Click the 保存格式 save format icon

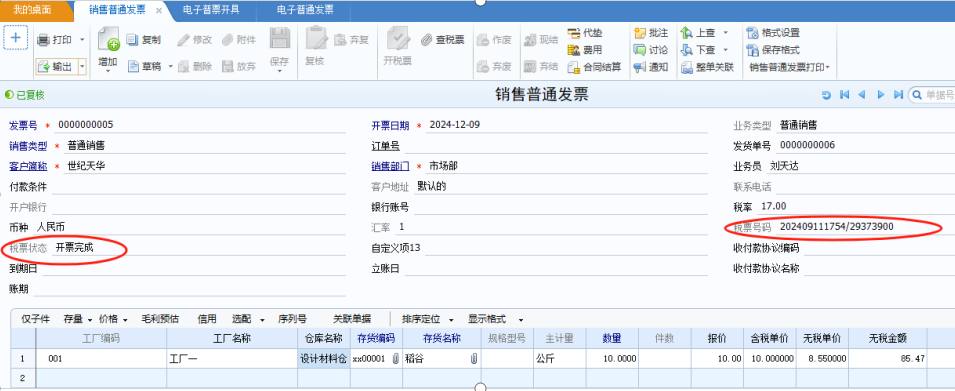pos(752,50)
